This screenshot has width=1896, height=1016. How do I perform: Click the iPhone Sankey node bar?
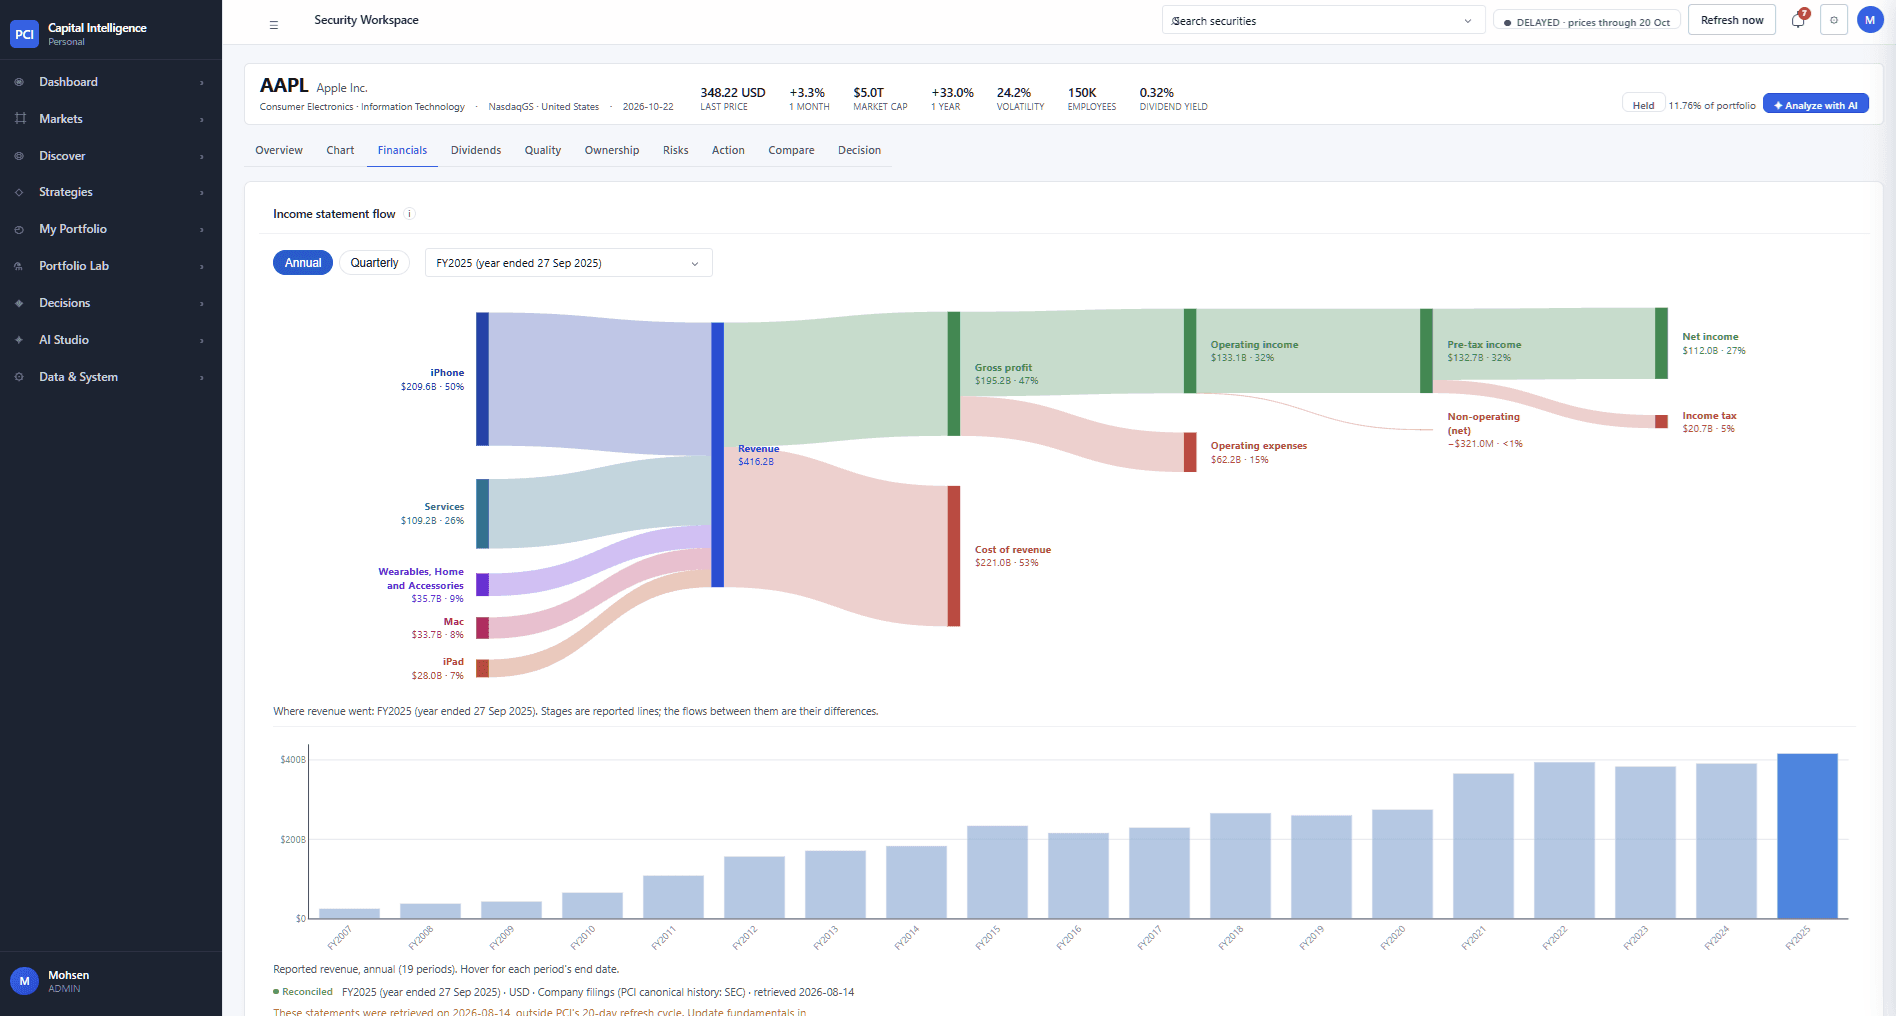[482, 379]
